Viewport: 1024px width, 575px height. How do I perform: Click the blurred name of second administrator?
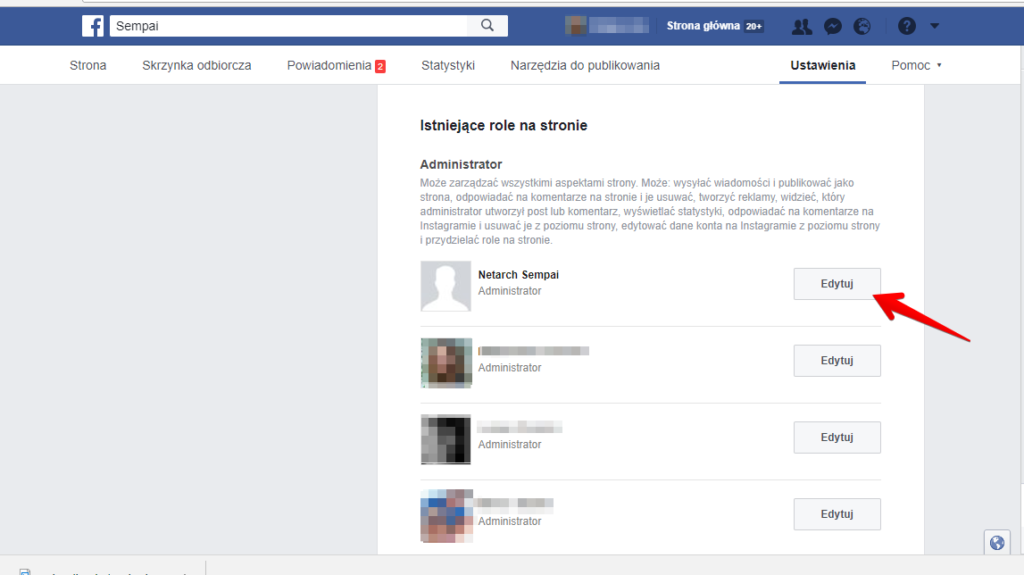534,351
